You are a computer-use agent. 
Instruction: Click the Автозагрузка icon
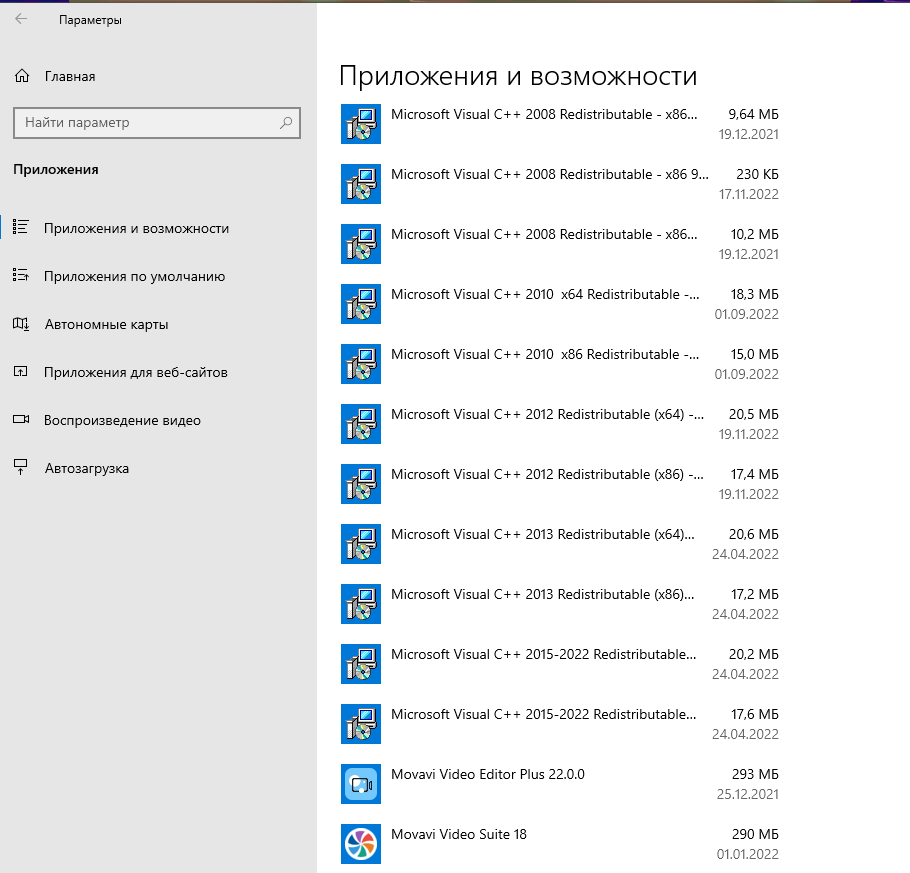[x=21, y=467]
